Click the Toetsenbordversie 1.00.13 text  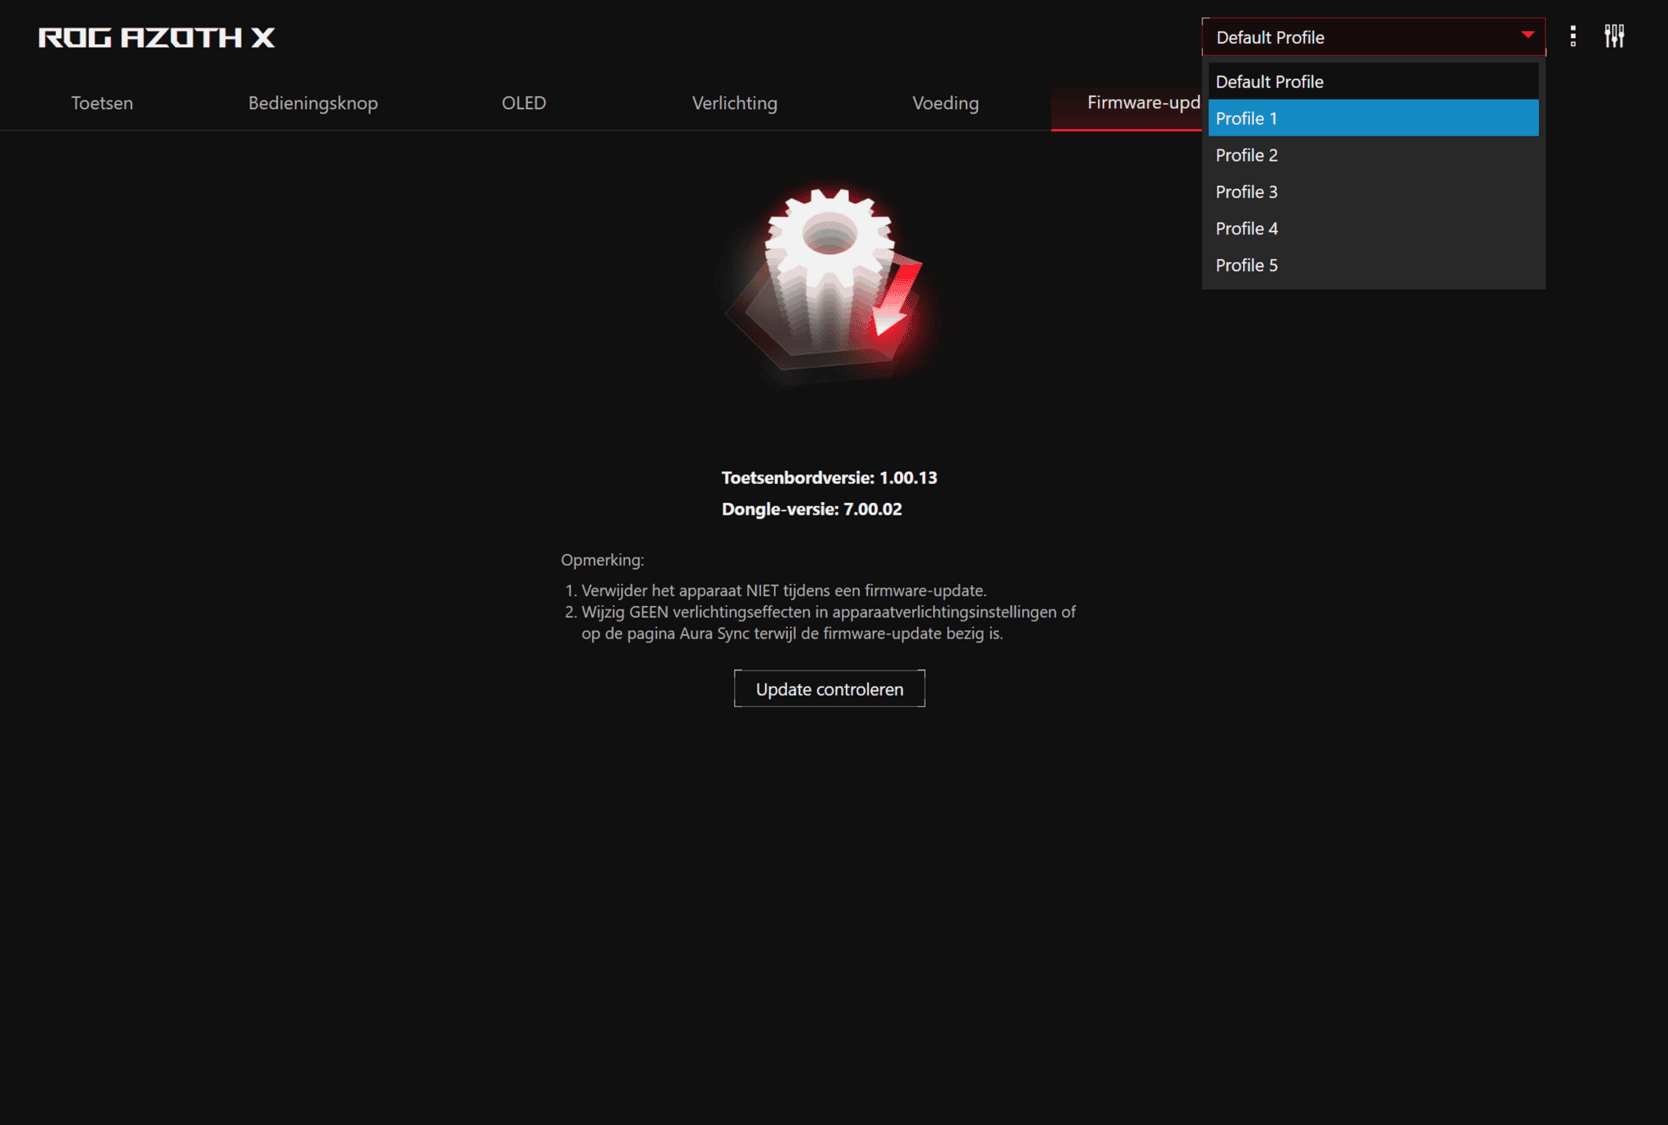829,478
